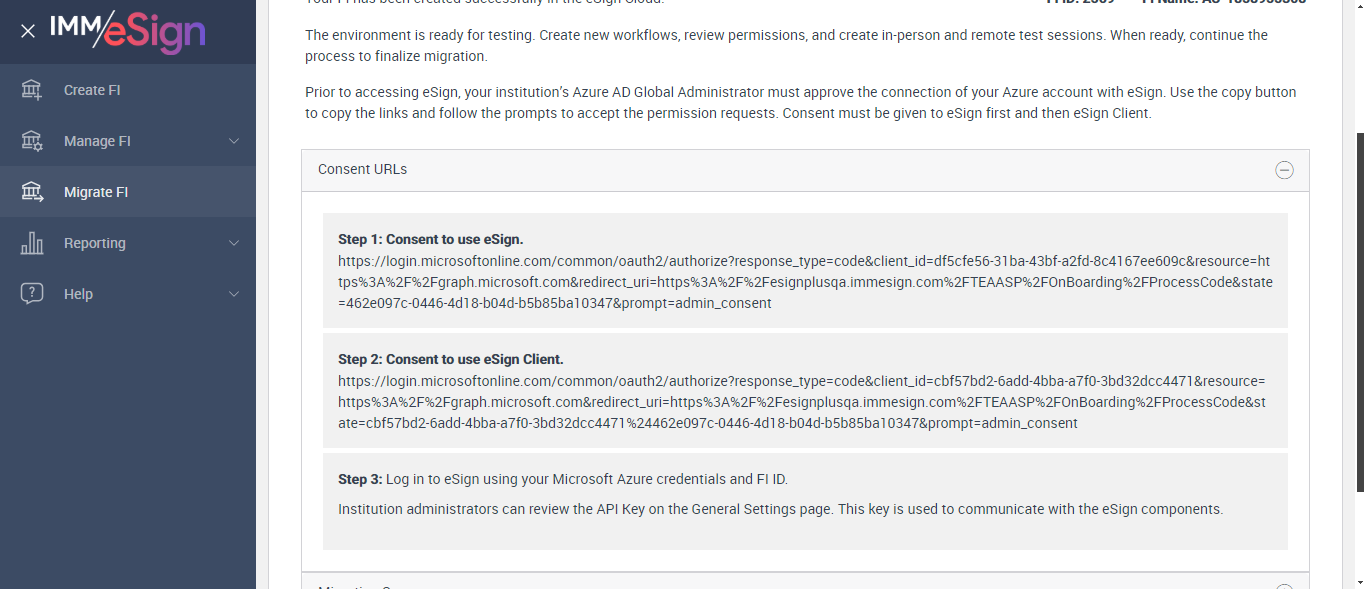Expand the Help submenu chevron
1366x589 pixels.
234,294
